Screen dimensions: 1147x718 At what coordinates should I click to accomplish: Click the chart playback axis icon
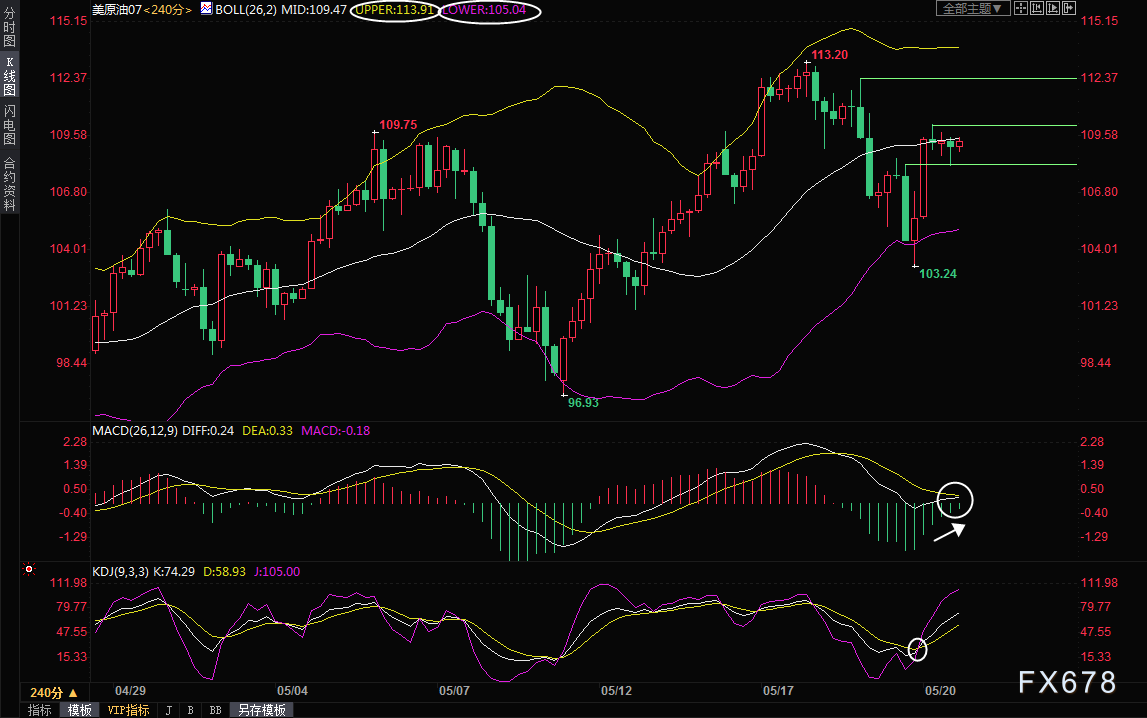(x=1053, y=8)
